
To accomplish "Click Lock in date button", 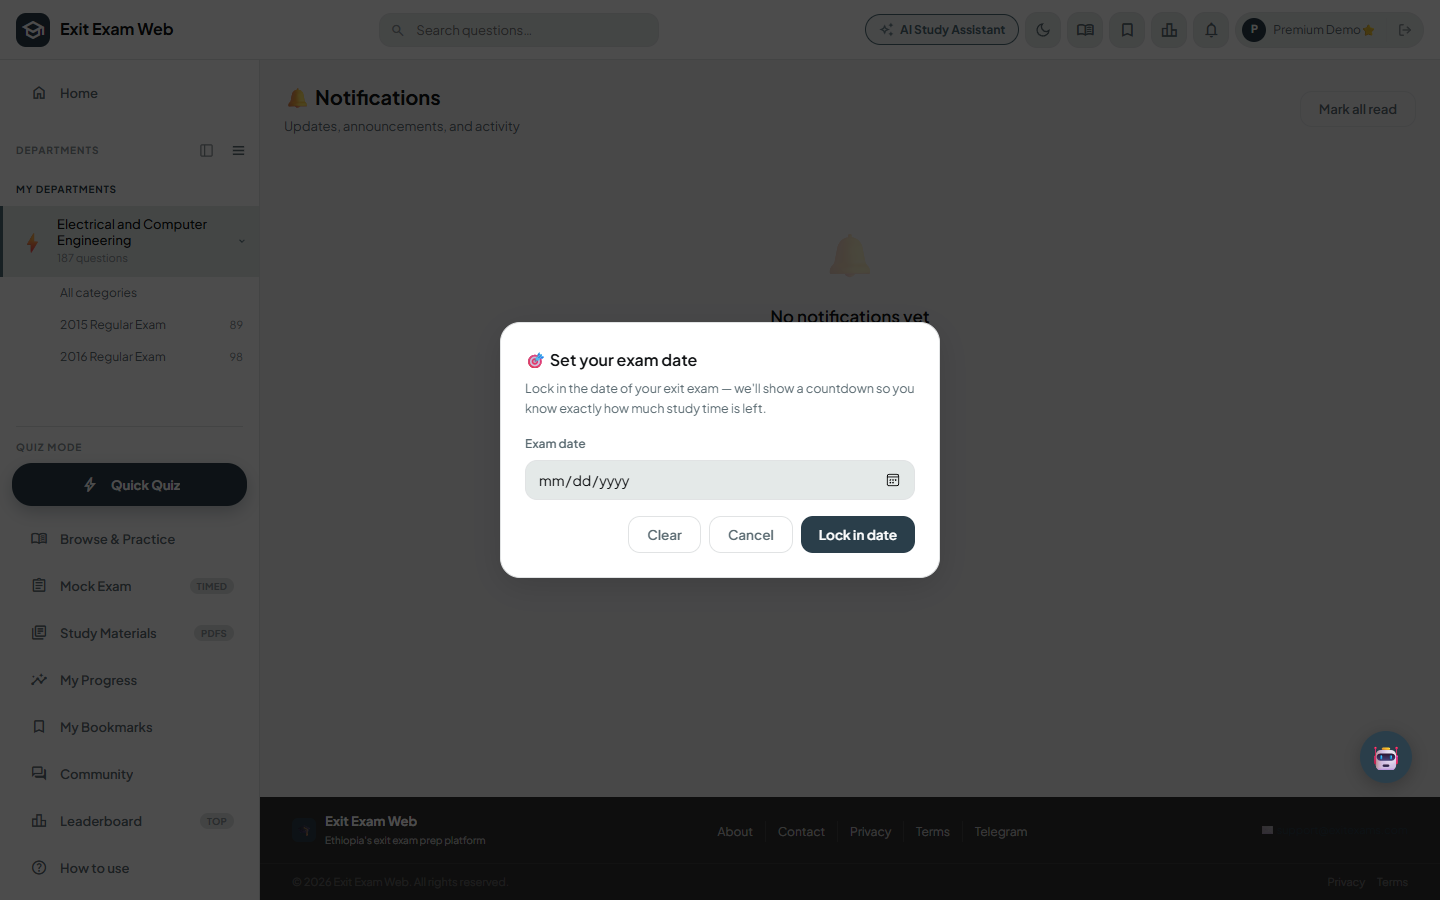I will 858,535.
